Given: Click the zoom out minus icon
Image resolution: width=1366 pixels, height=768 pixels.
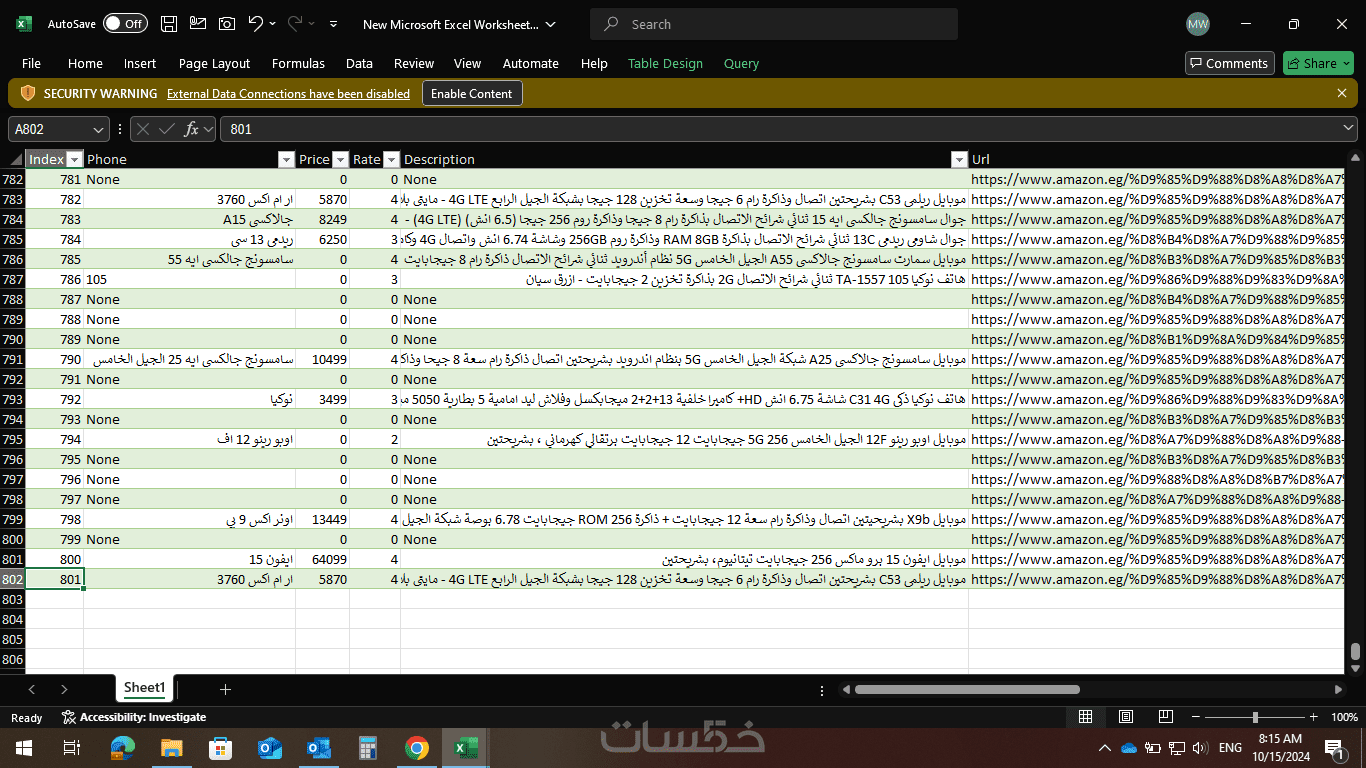Looking at the screenshot, I should 1195,717.
